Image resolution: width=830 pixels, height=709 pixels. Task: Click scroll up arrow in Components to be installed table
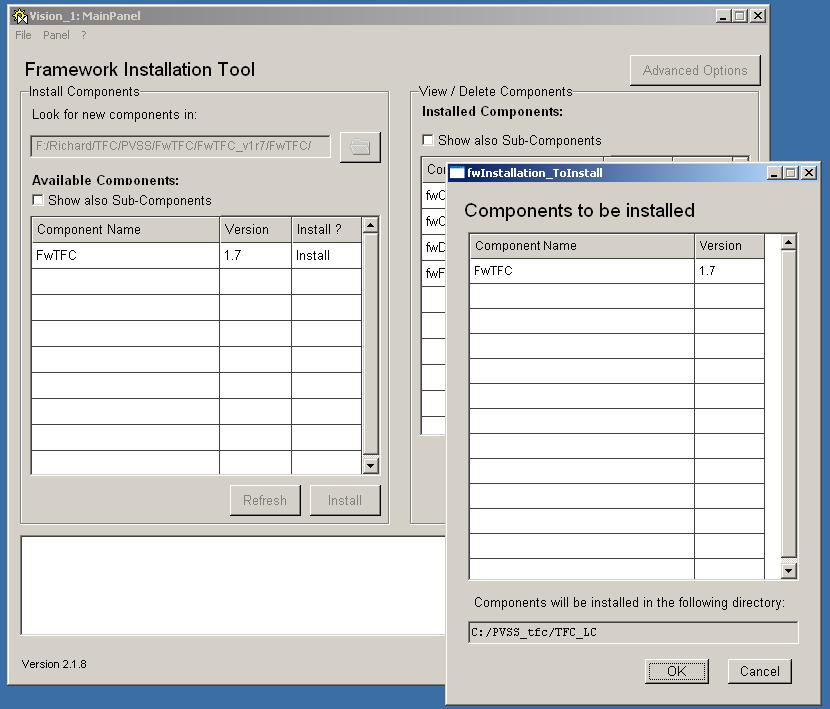pyautogui.click(x=789, y=243)
